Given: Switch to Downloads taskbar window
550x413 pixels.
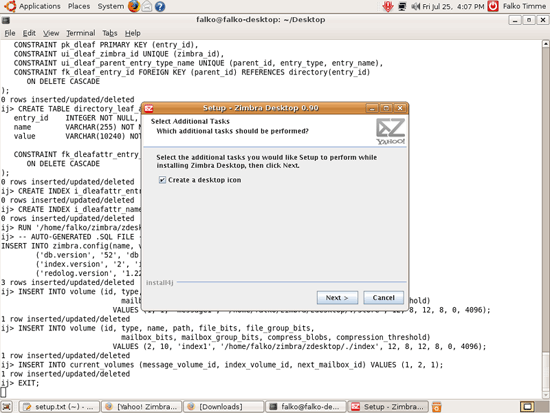Looking at the screenshot, I should (223, 407).
